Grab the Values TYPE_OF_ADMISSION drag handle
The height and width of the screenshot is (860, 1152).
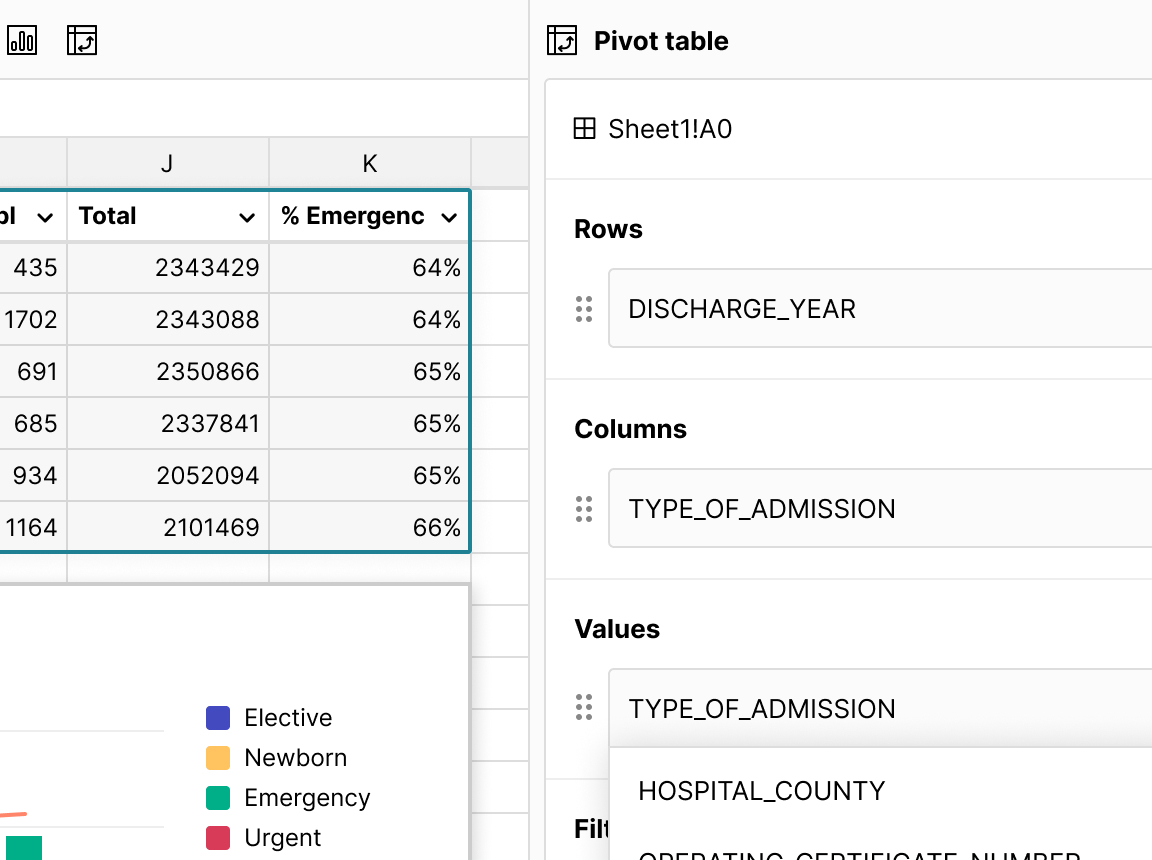[585, 708]
